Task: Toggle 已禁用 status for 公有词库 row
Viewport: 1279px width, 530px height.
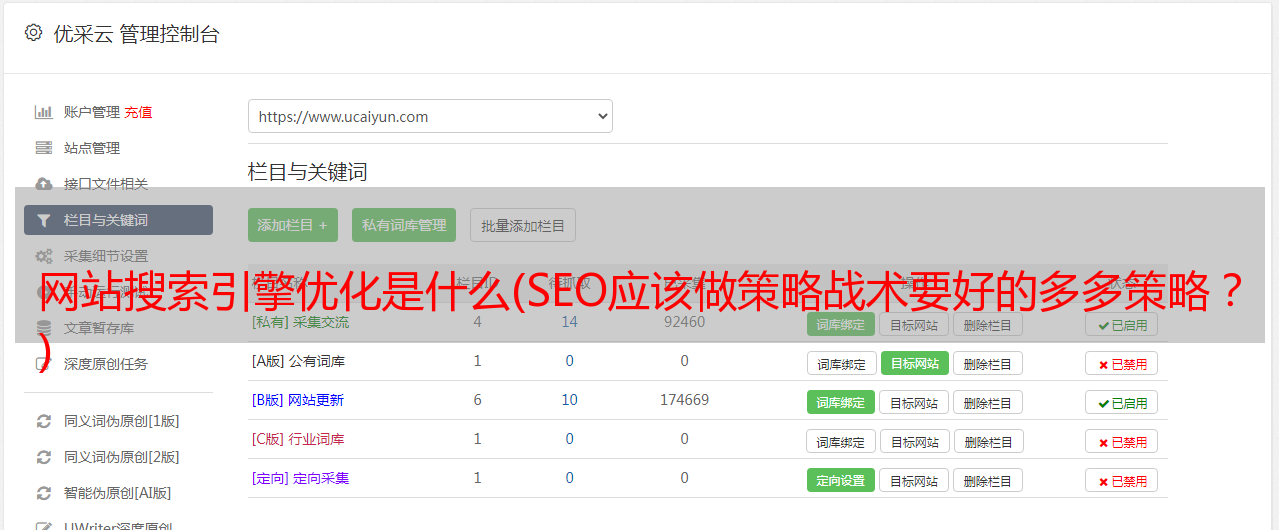Action: 1122,363
